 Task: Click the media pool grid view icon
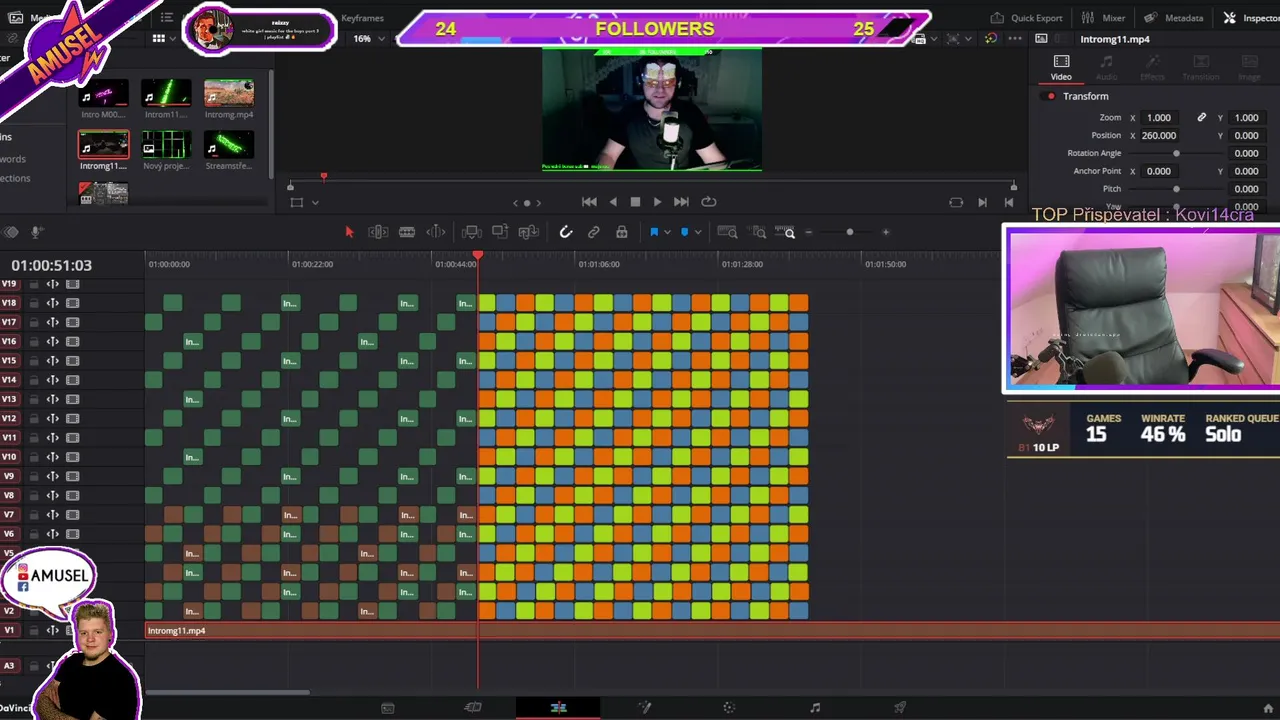158,38
